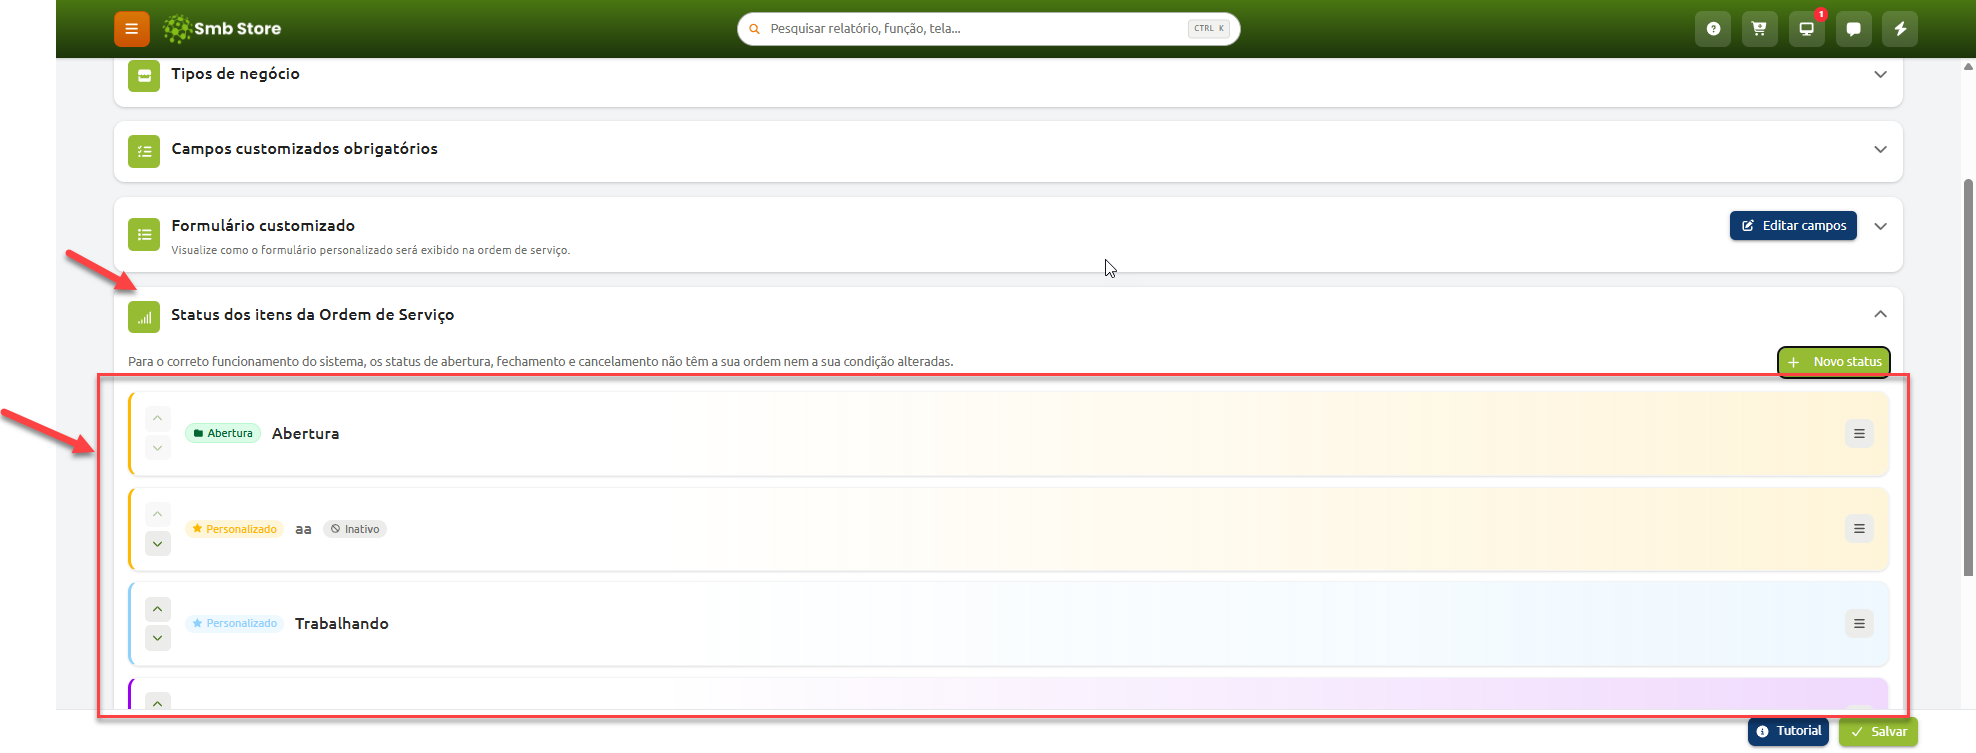The width and height of the screenshot is (1976, 753).
Task: Click the magnifier icon in search bar
Action: coord(755,29)
